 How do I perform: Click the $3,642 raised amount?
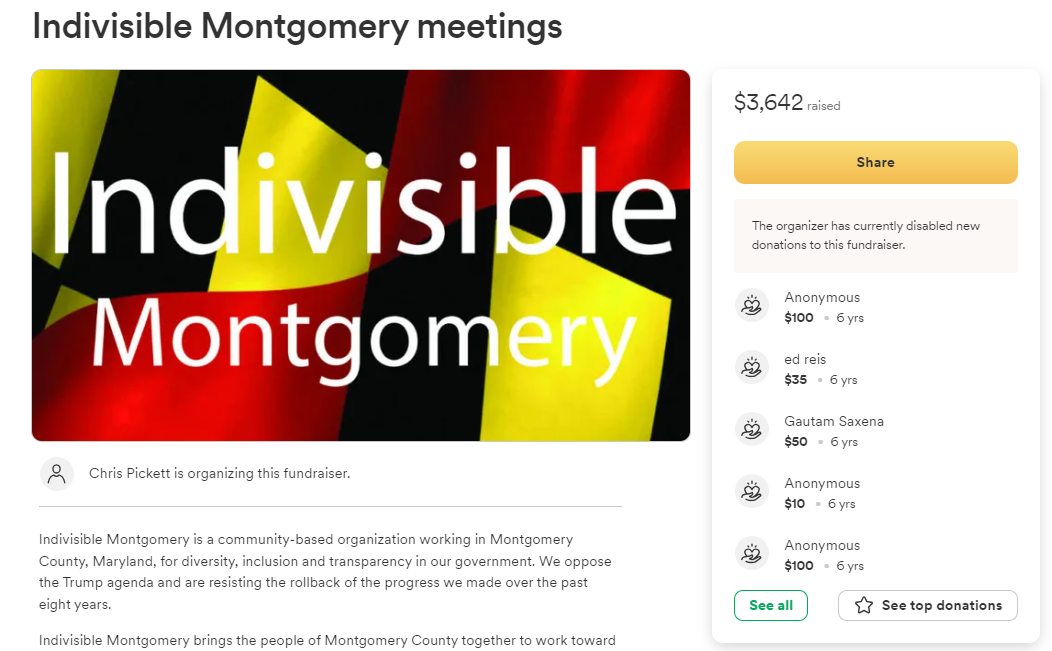coord(769,103)
